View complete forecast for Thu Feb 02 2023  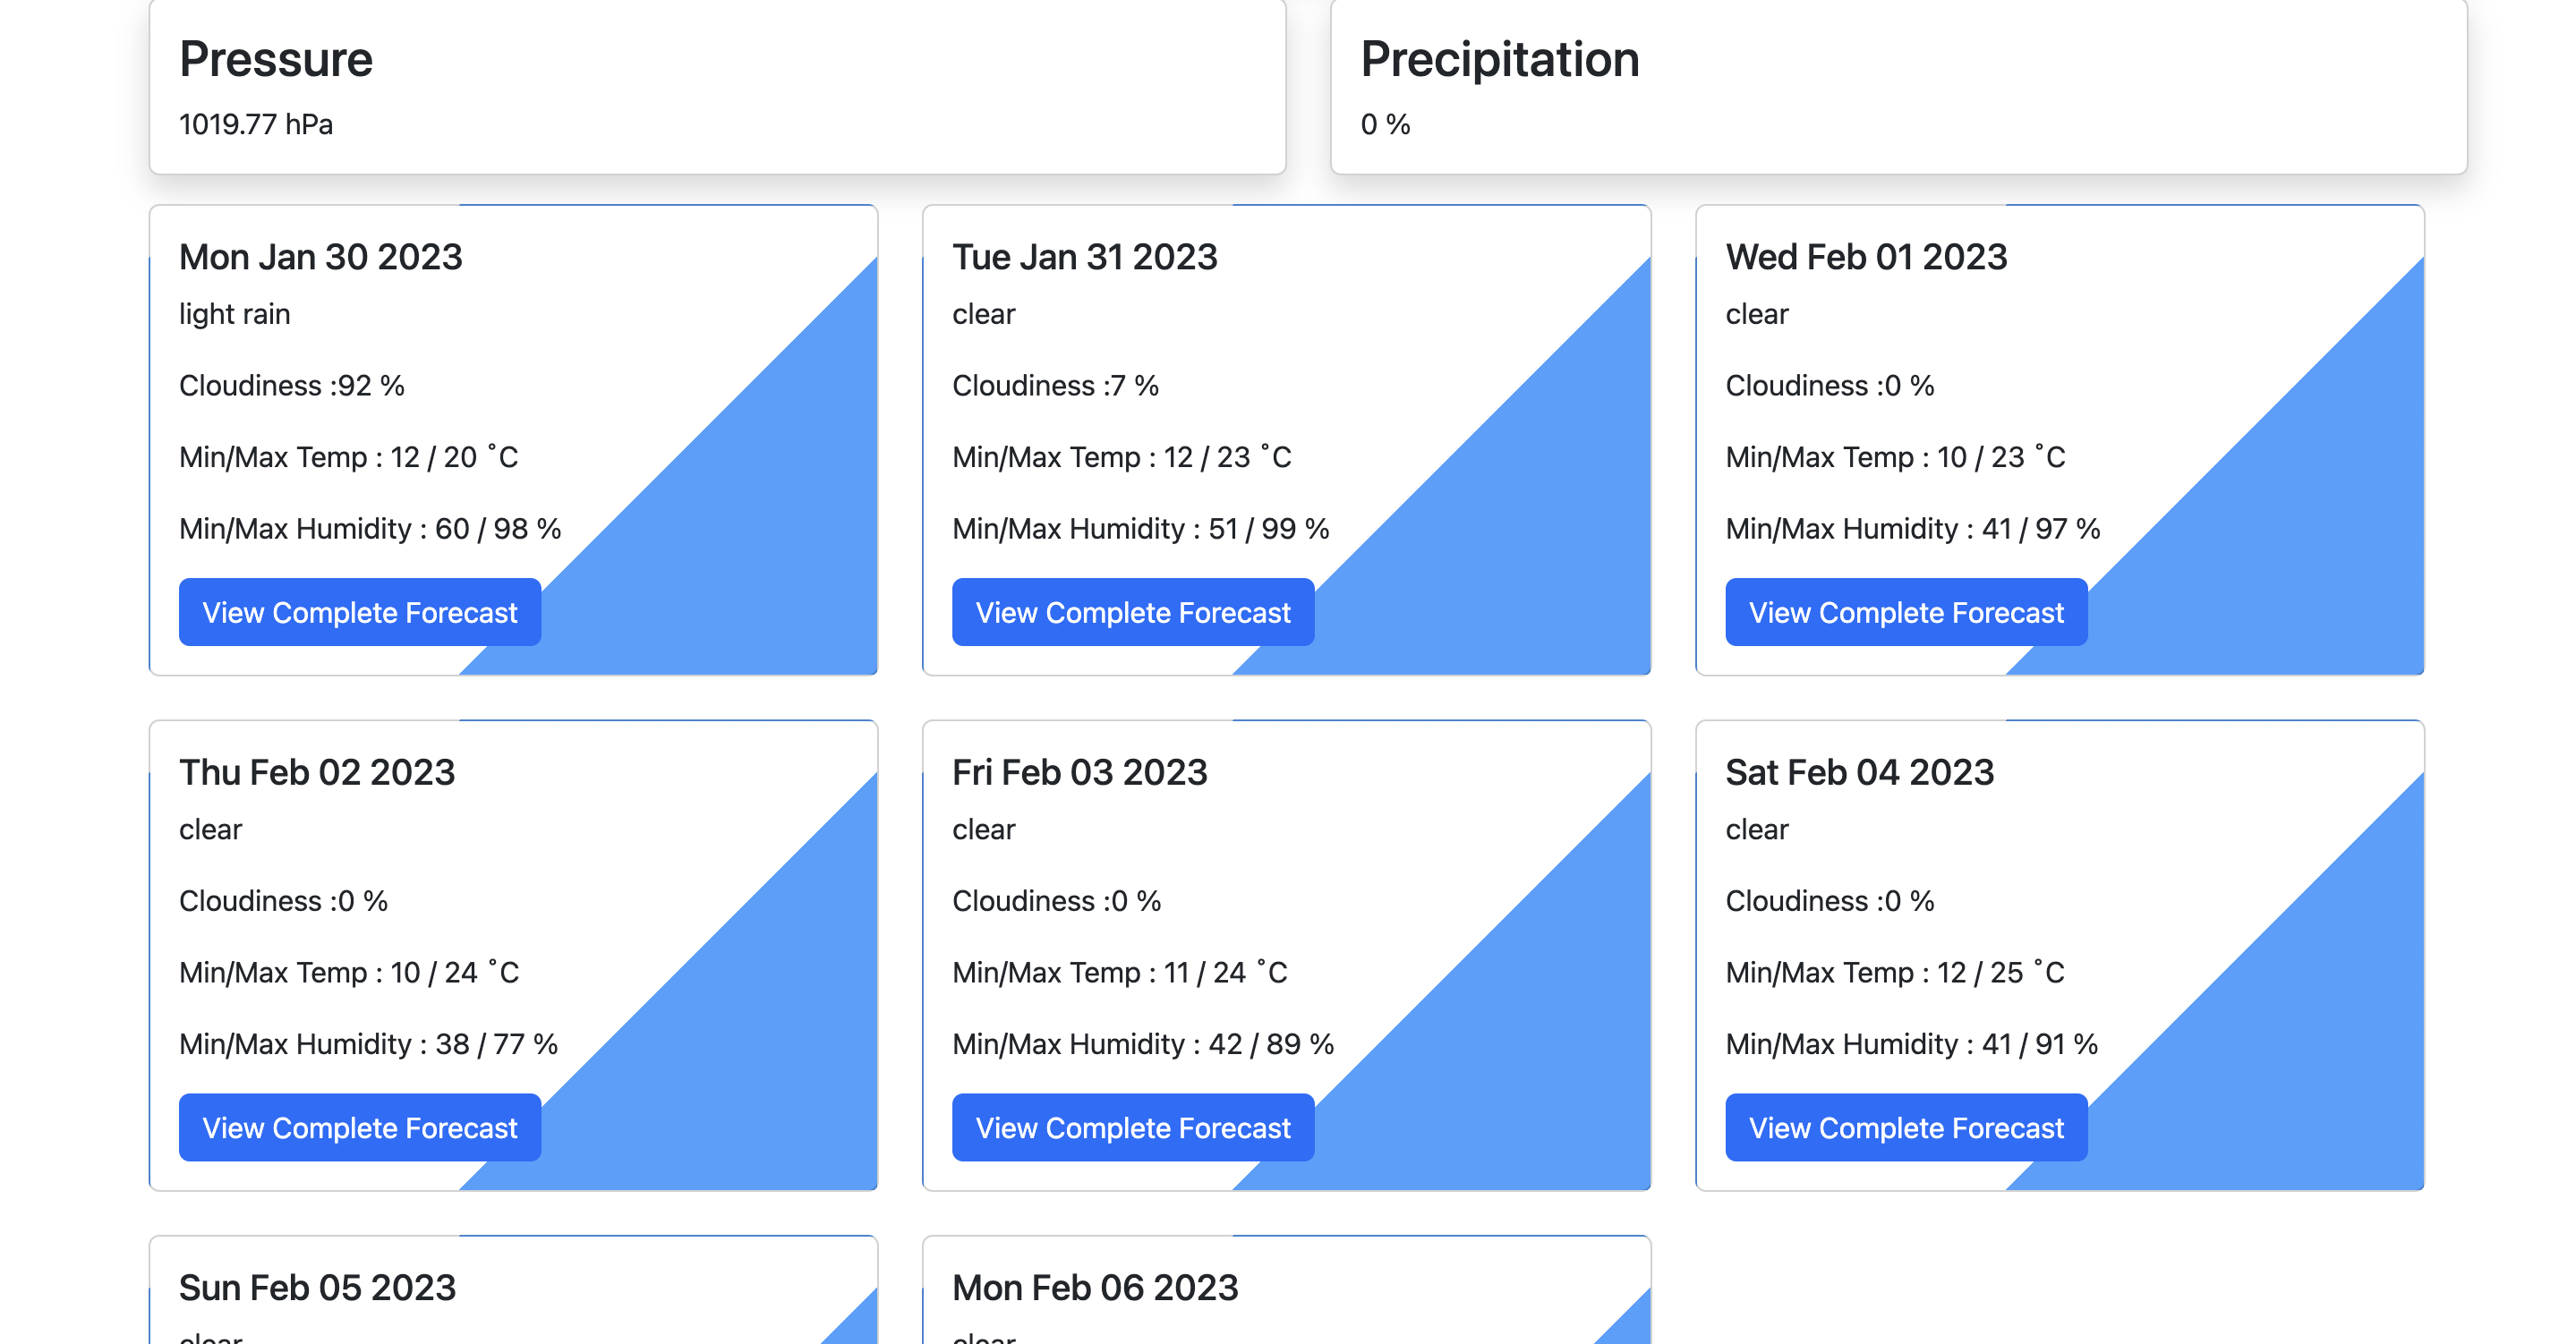click(359, 1127)
